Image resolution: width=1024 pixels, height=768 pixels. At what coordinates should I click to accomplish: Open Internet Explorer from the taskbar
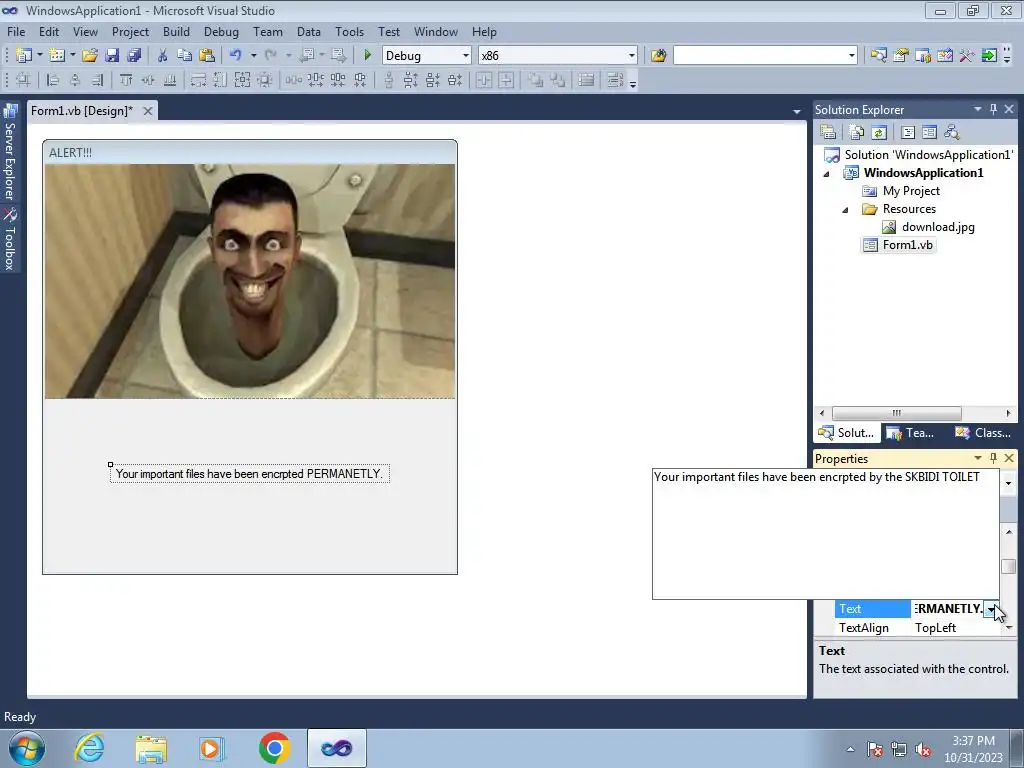click(x=89, y=748)
